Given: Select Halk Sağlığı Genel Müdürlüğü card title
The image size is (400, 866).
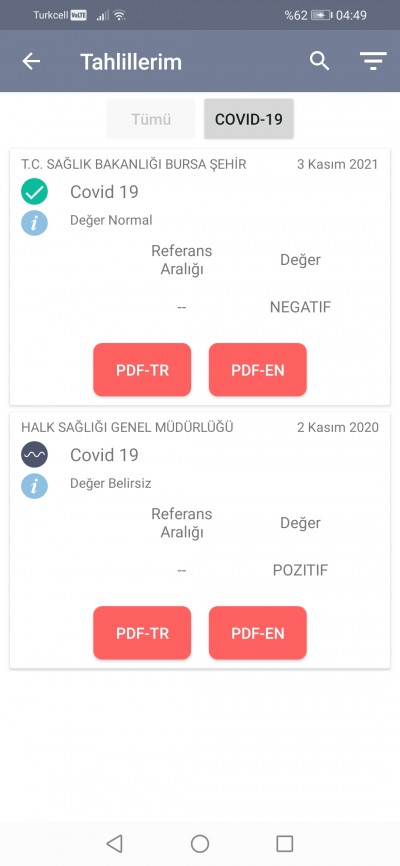Looking at the screenshot, I should click(127, 427).
